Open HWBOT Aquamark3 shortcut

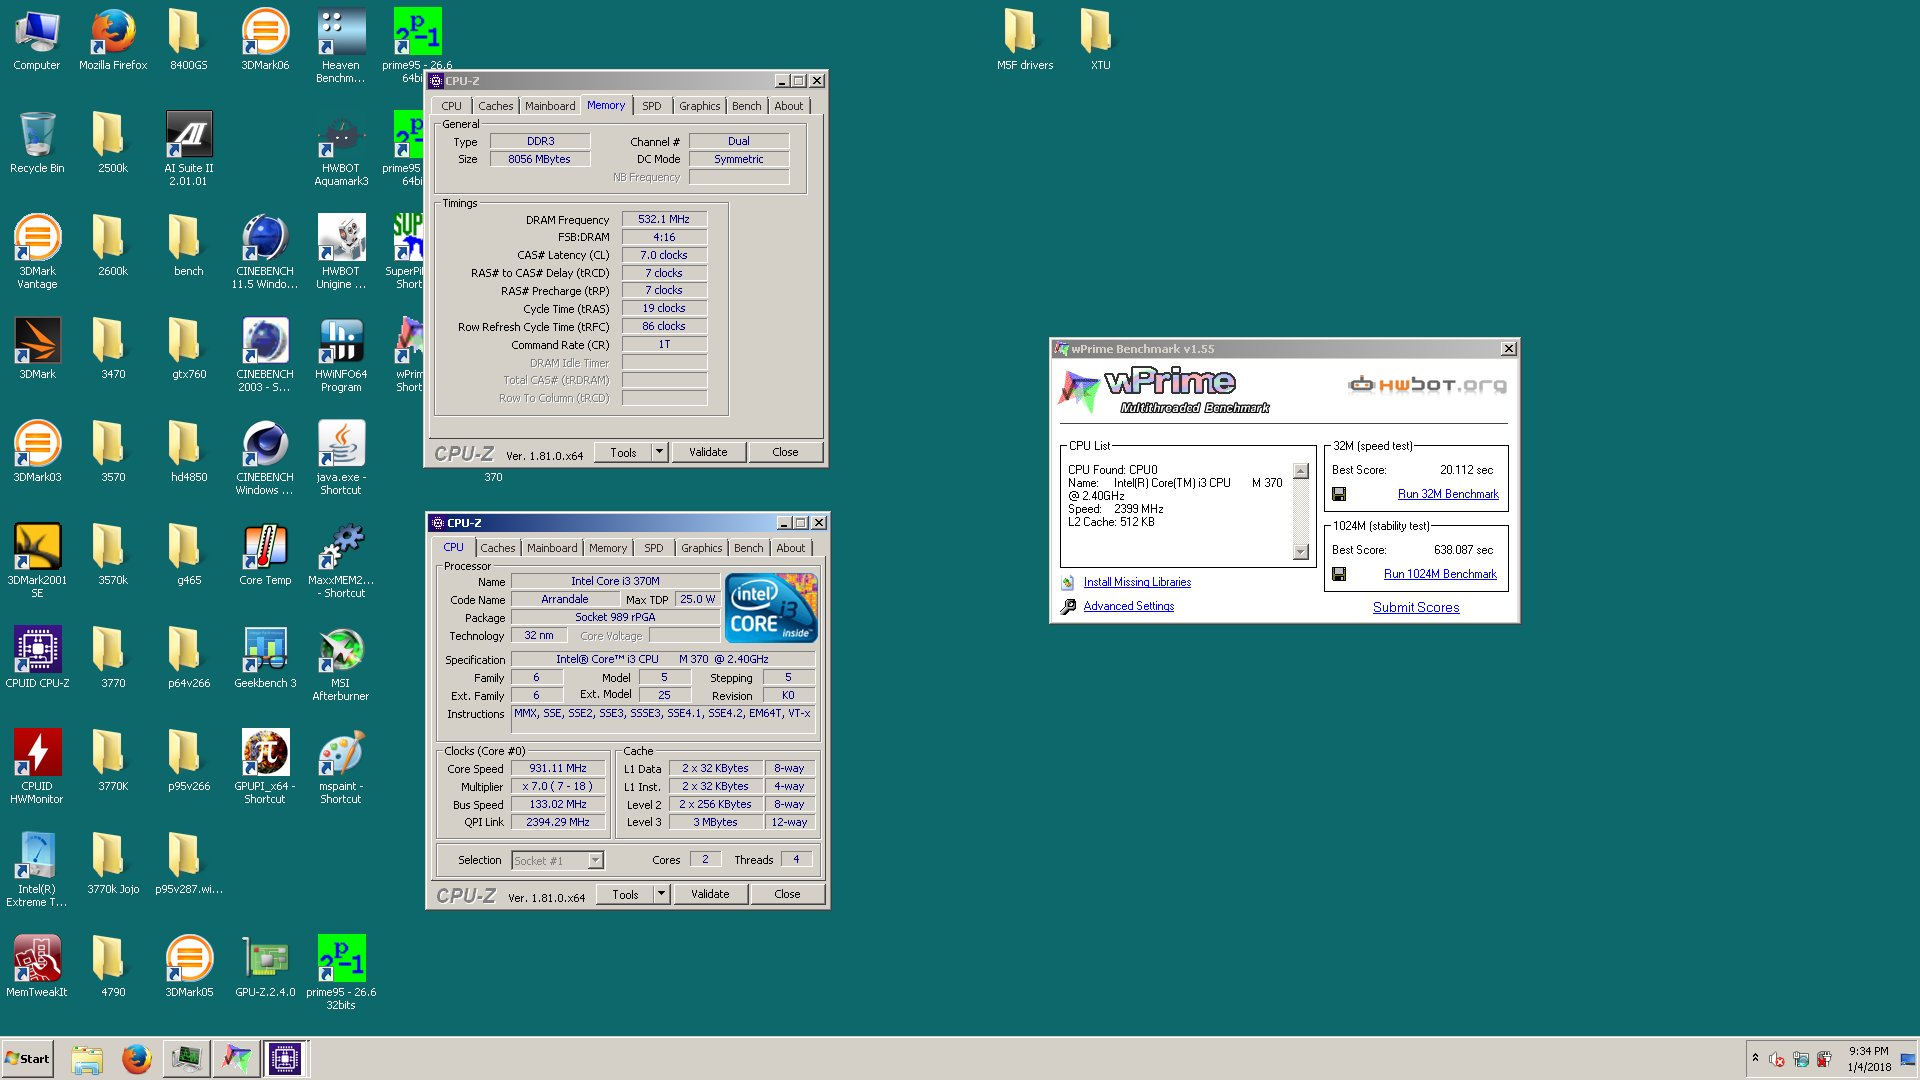coord(341,148)
